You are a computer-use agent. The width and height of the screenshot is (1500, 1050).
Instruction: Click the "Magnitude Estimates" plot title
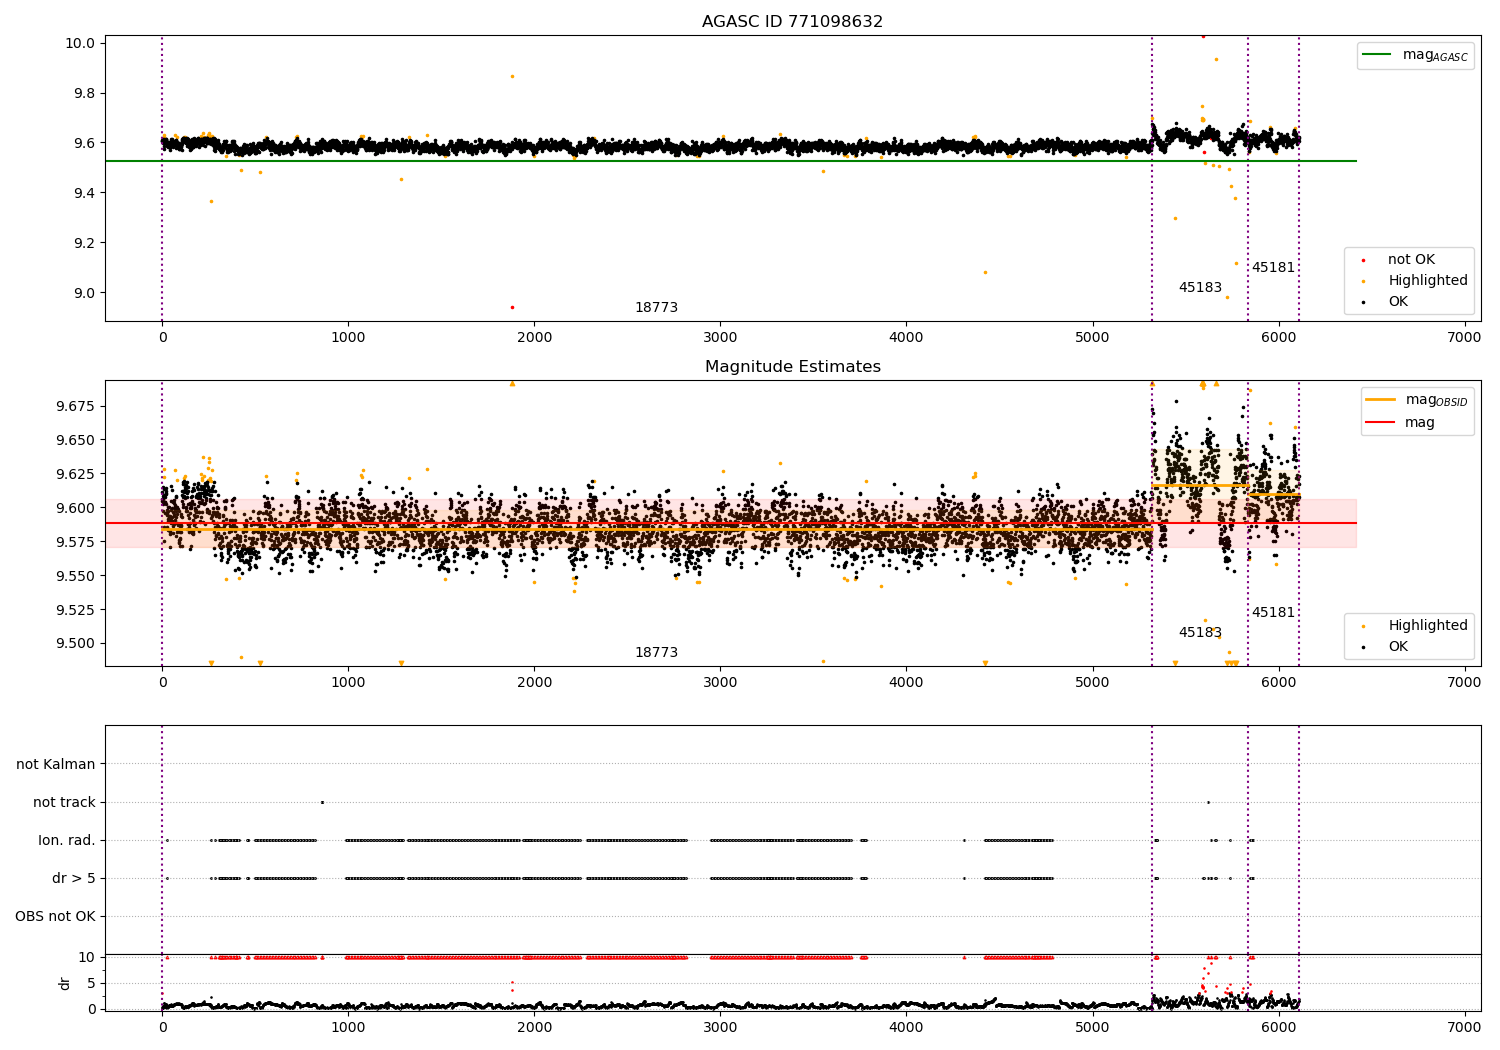(x=792, y=367)
